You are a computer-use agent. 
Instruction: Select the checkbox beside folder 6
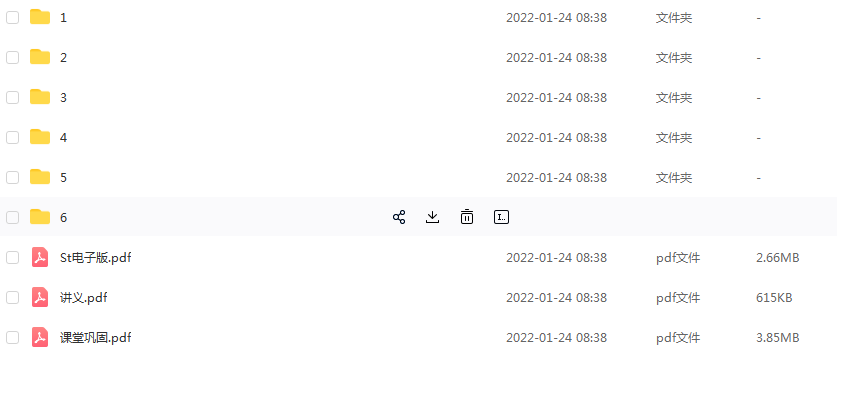tap(13, 217)
